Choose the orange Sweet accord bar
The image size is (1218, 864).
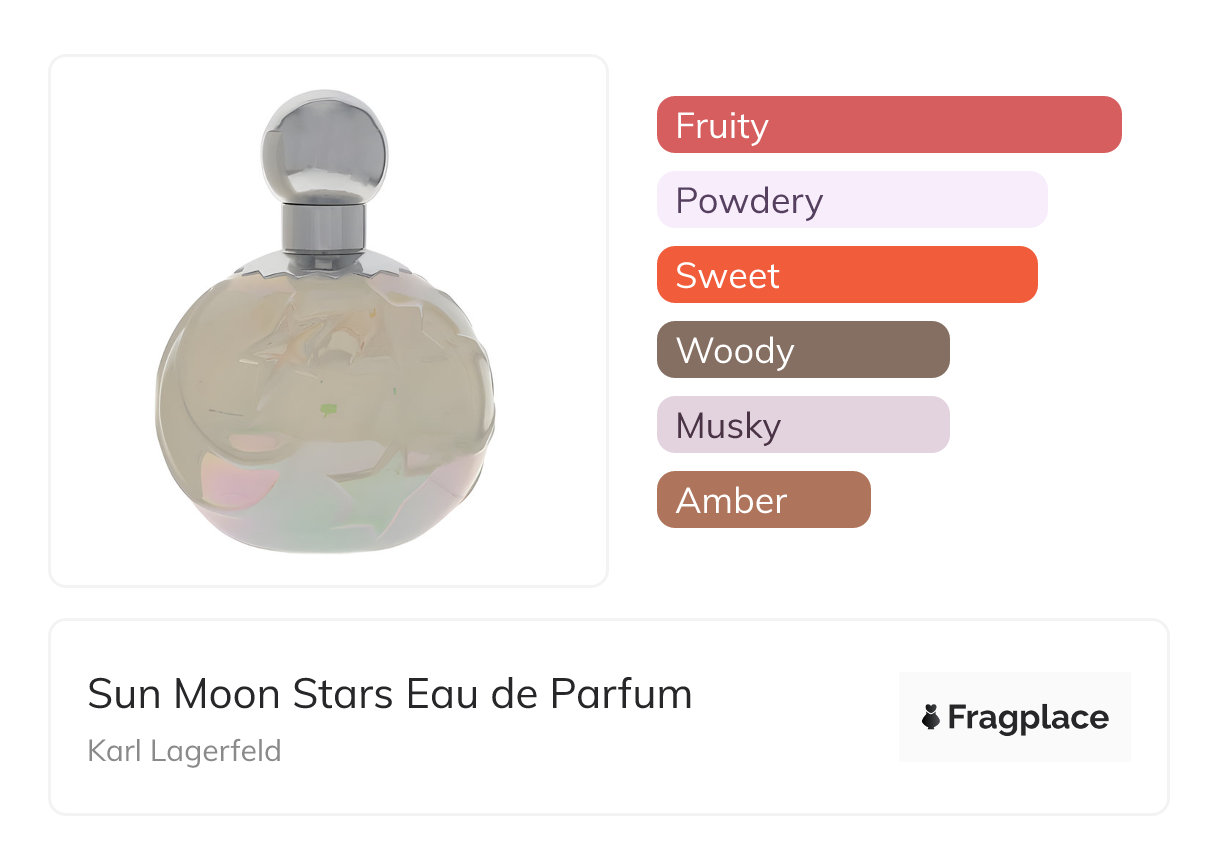(846, 275)
